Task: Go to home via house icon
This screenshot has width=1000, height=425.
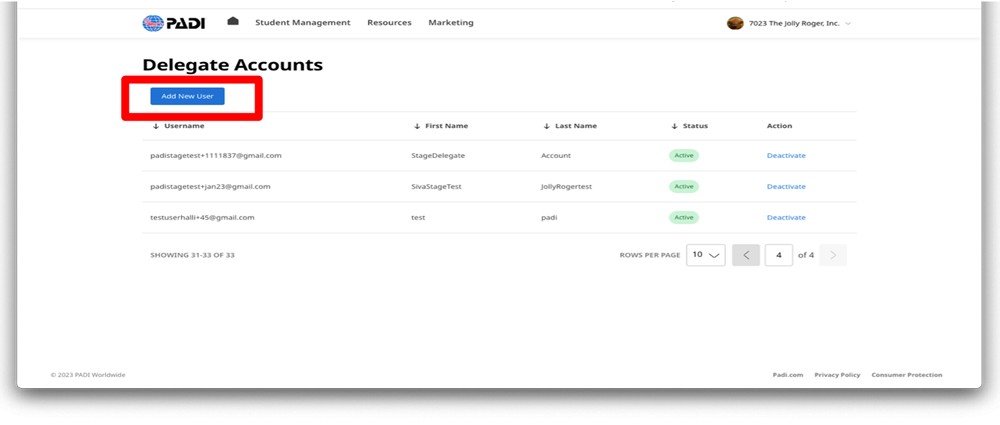Action: click(x=233, y=22)
